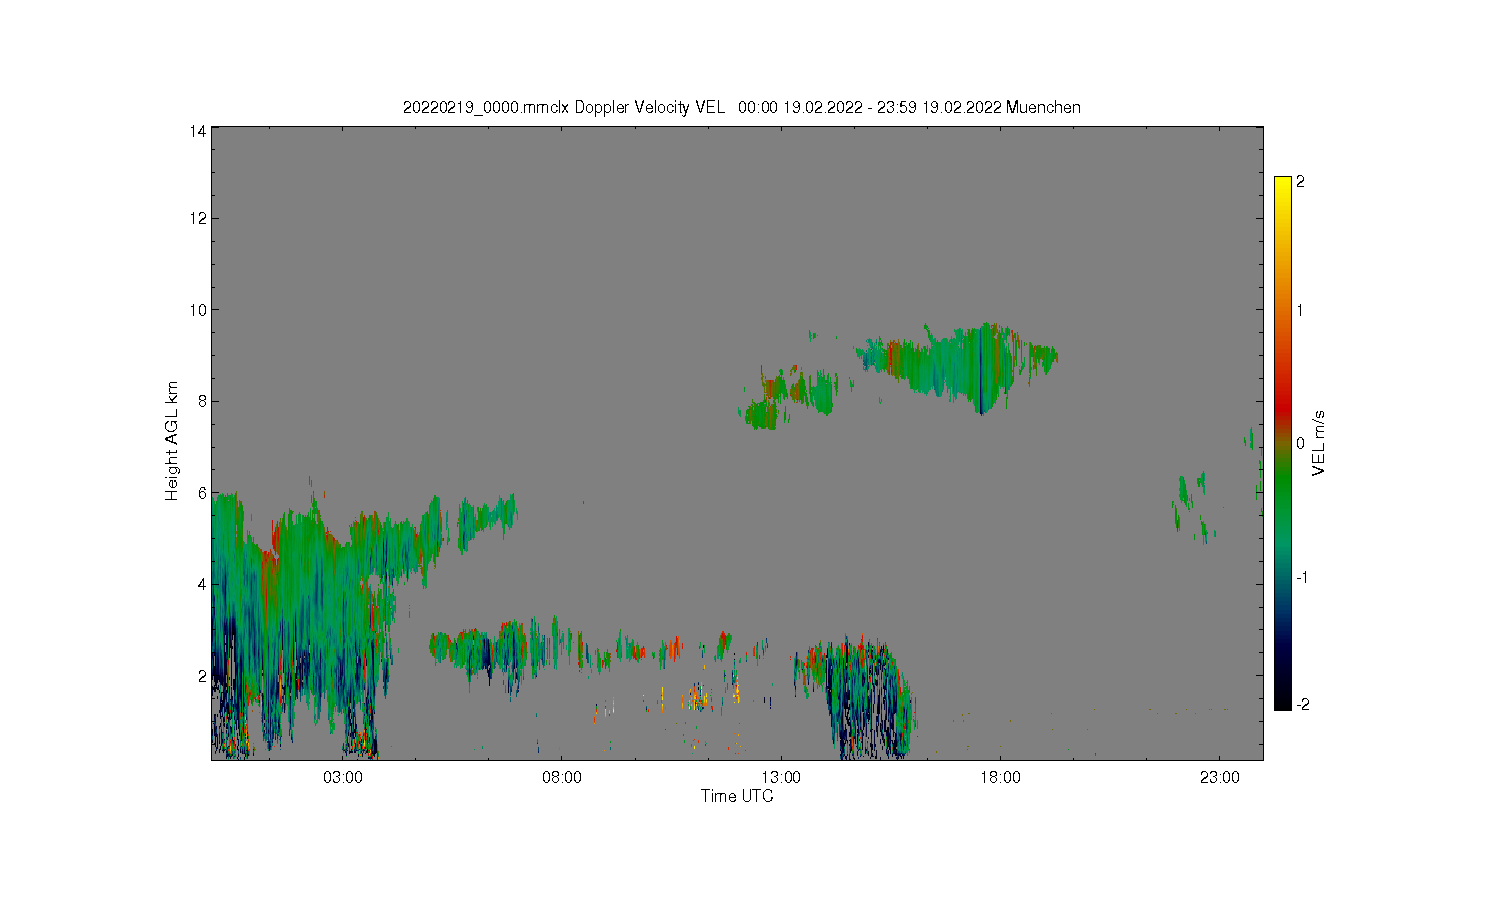Click the 6 height tick label

click(202, 493)
